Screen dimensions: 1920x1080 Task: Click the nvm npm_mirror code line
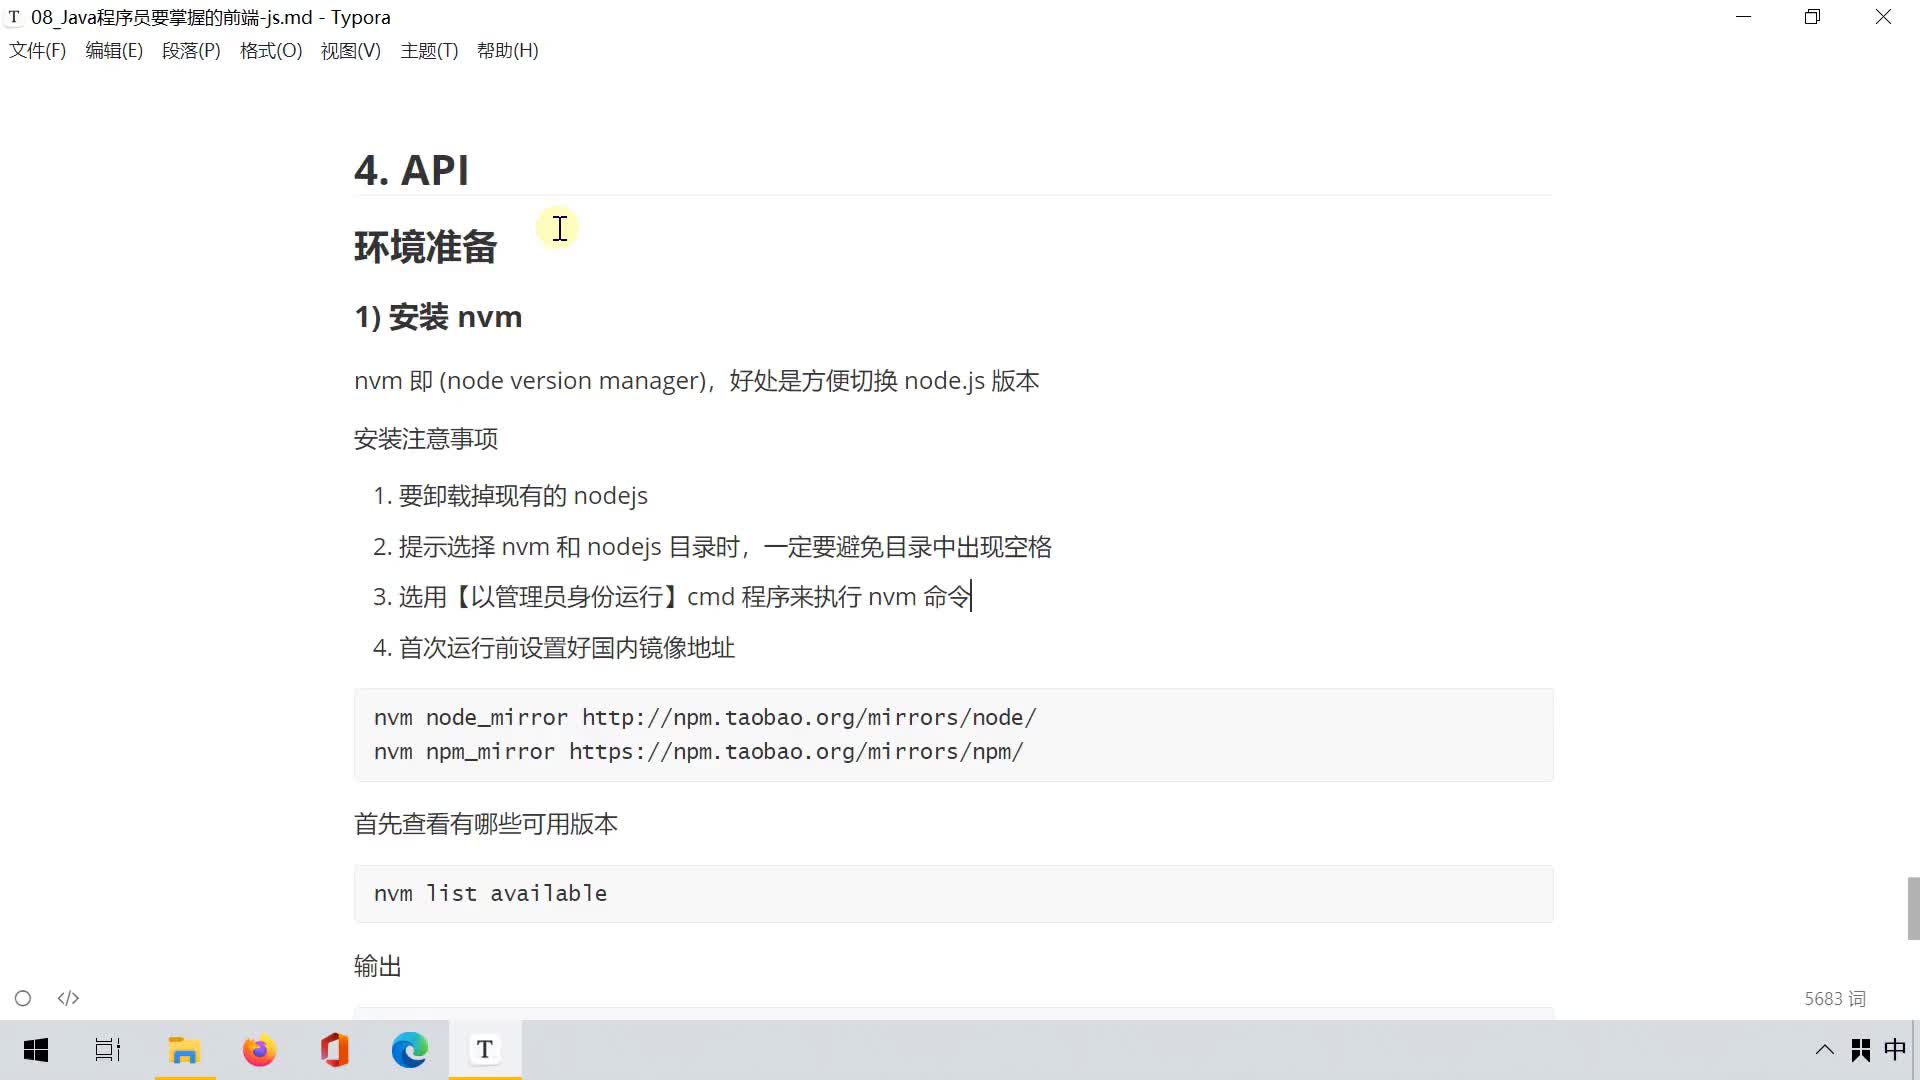(x=698, y=752)
